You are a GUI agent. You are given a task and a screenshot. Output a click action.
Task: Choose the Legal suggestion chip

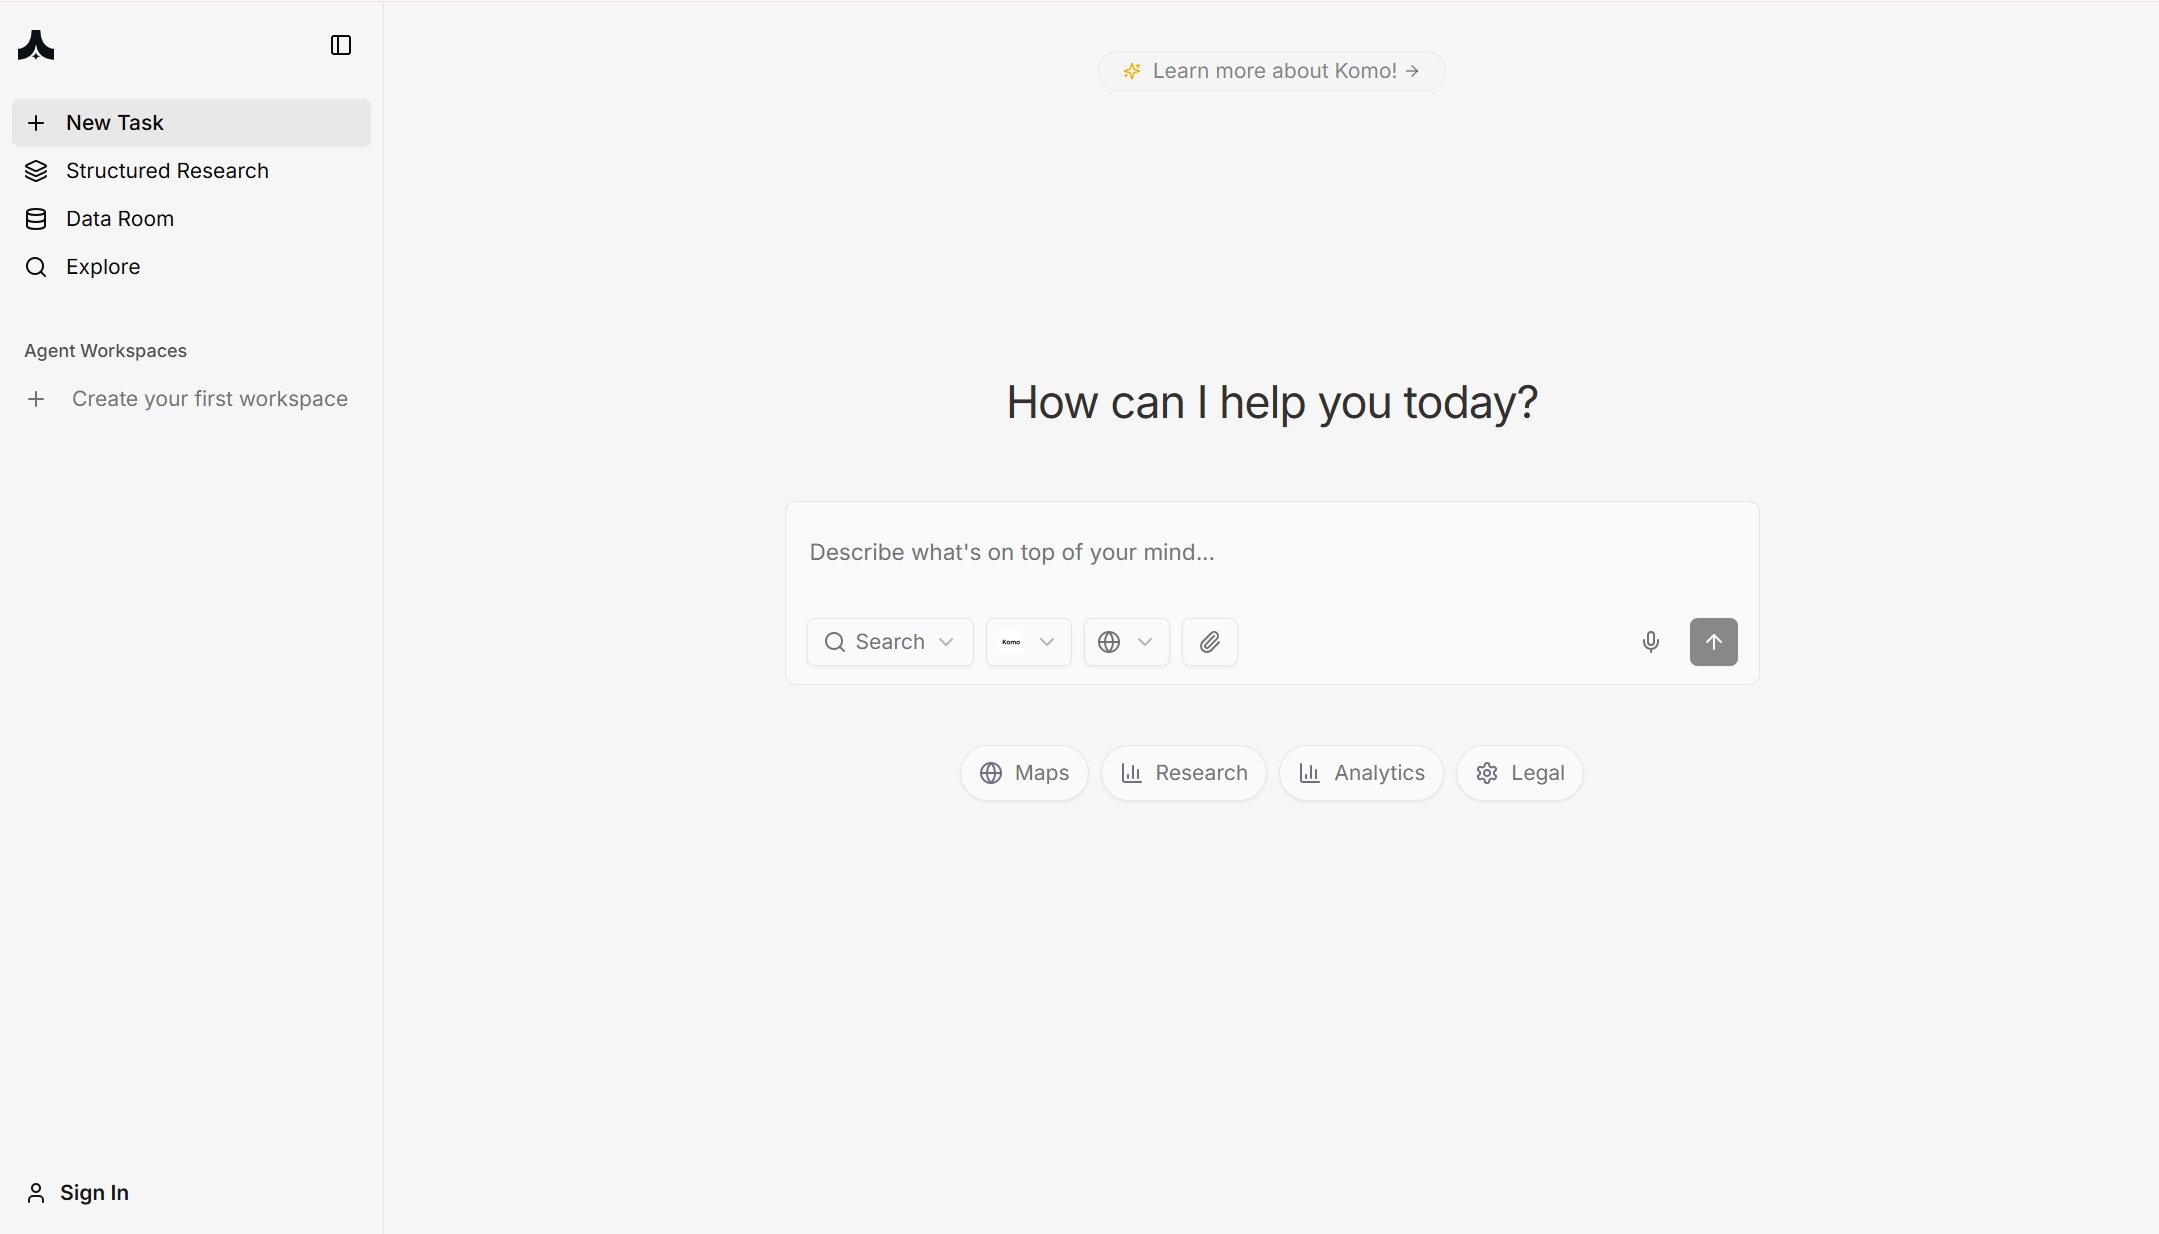pos(1519,773)
